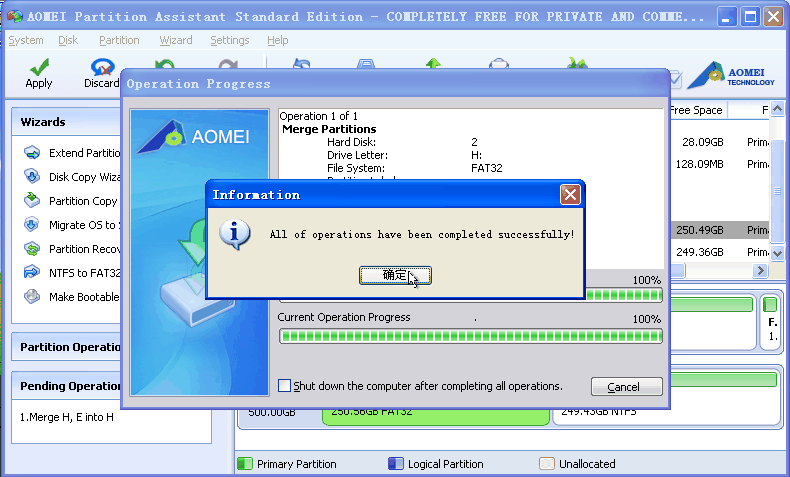Click the Unallocated legend swatch
The width and height of the screenshot is (790, 477).
[547, 463]
